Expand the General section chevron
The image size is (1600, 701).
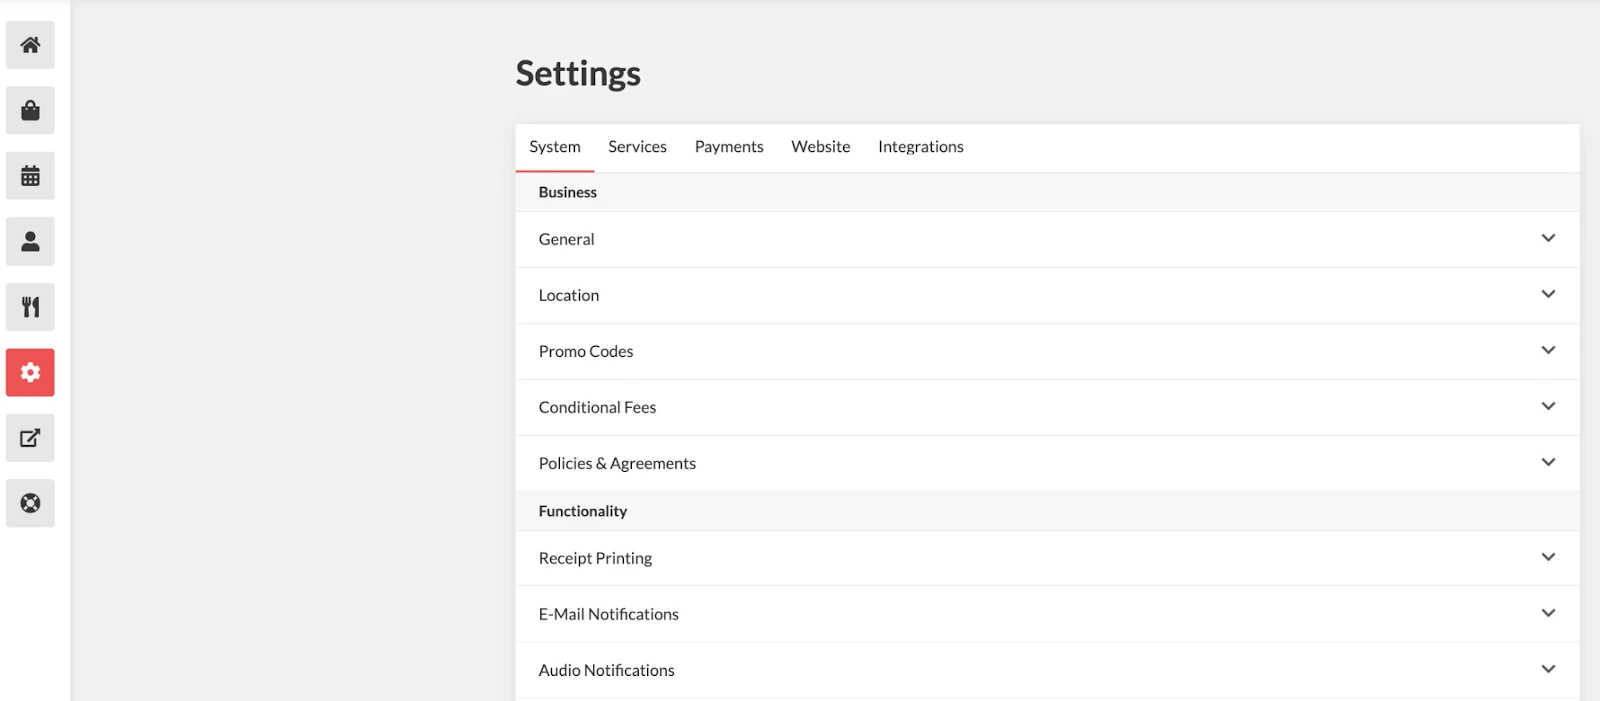pos(1548,238)
